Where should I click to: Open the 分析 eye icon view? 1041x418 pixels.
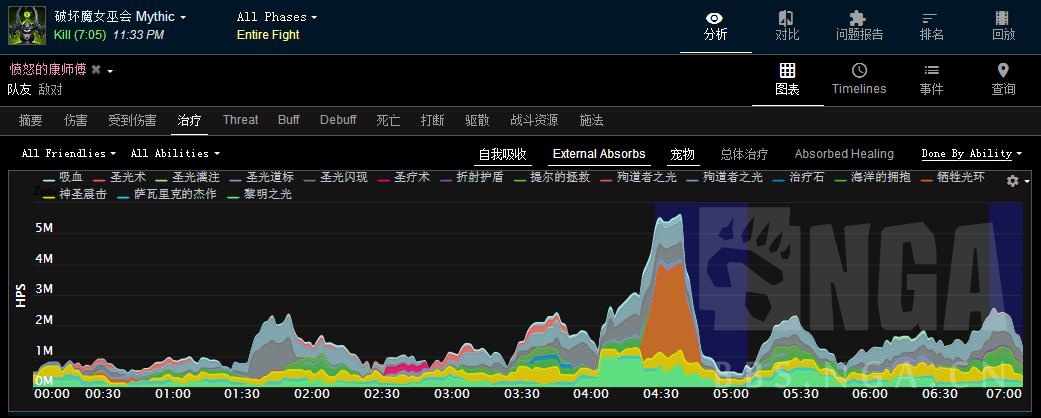[x=715, y=27]
